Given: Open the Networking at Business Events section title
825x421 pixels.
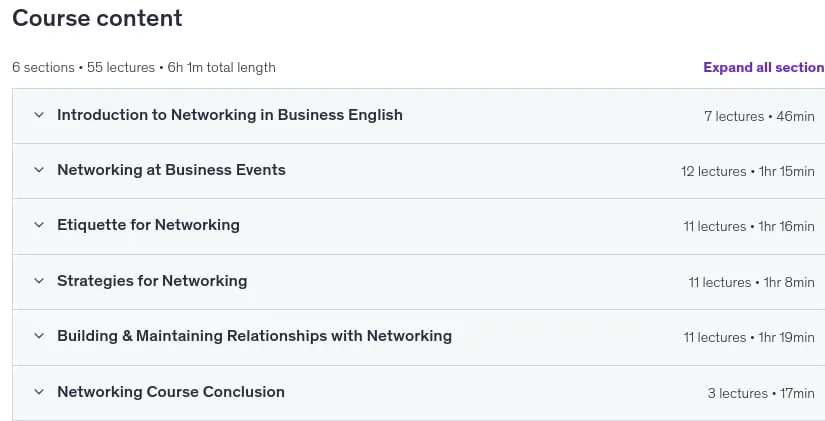Looking at the screenshot, I should pyautogui.click(x=172, y=169).
